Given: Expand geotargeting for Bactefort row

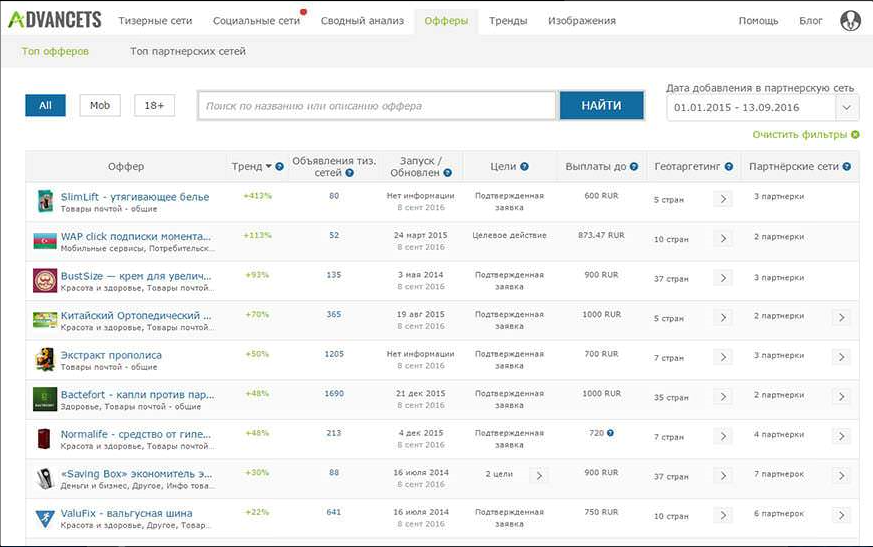Looking at the screenshot, I should pyautogui.click(x=723, y=397).
